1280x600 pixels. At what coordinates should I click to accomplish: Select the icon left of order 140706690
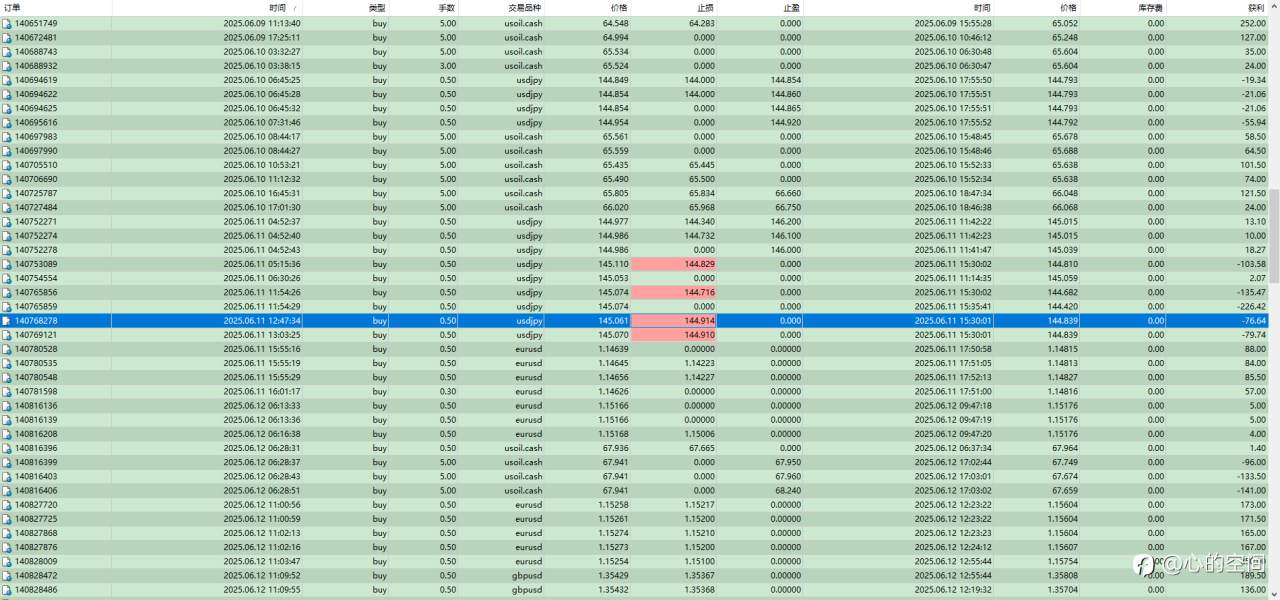[x=6, y=179]
